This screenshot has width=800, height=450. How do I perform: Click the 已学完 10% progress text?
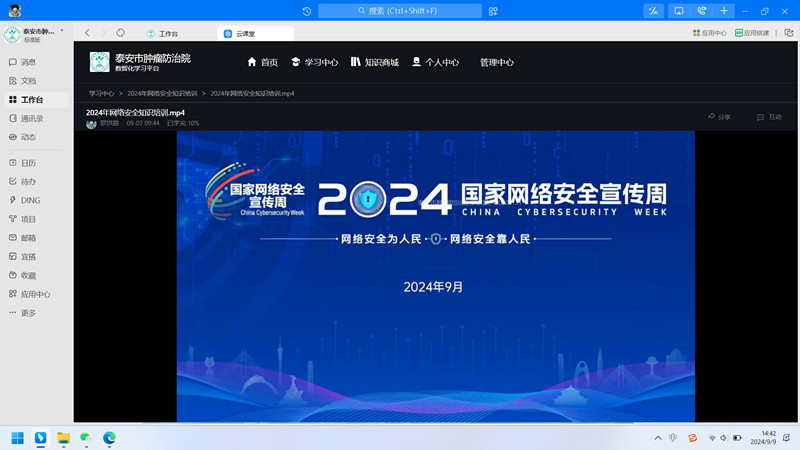(x=183, y=123)
